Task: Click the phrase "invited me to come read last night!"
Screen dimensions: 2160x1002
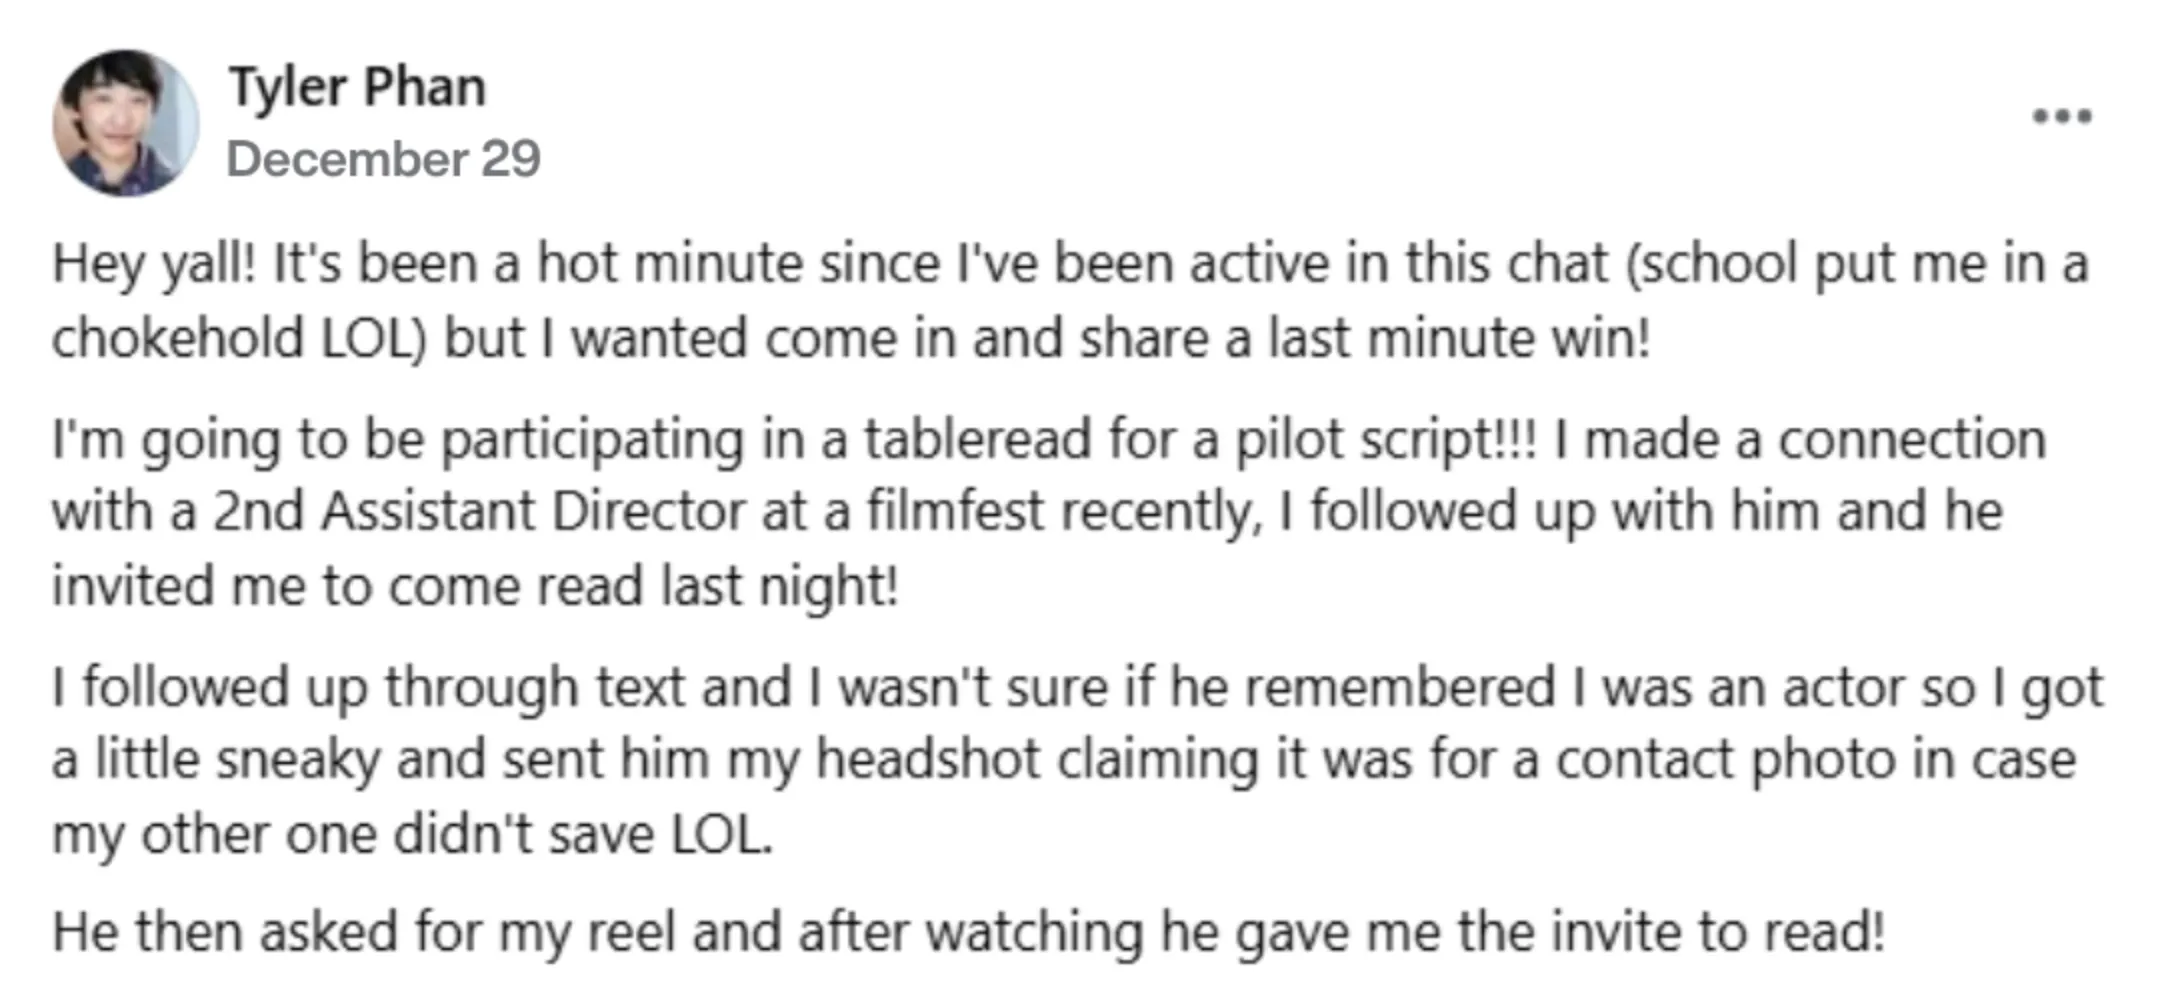Action: pos(475,586)
